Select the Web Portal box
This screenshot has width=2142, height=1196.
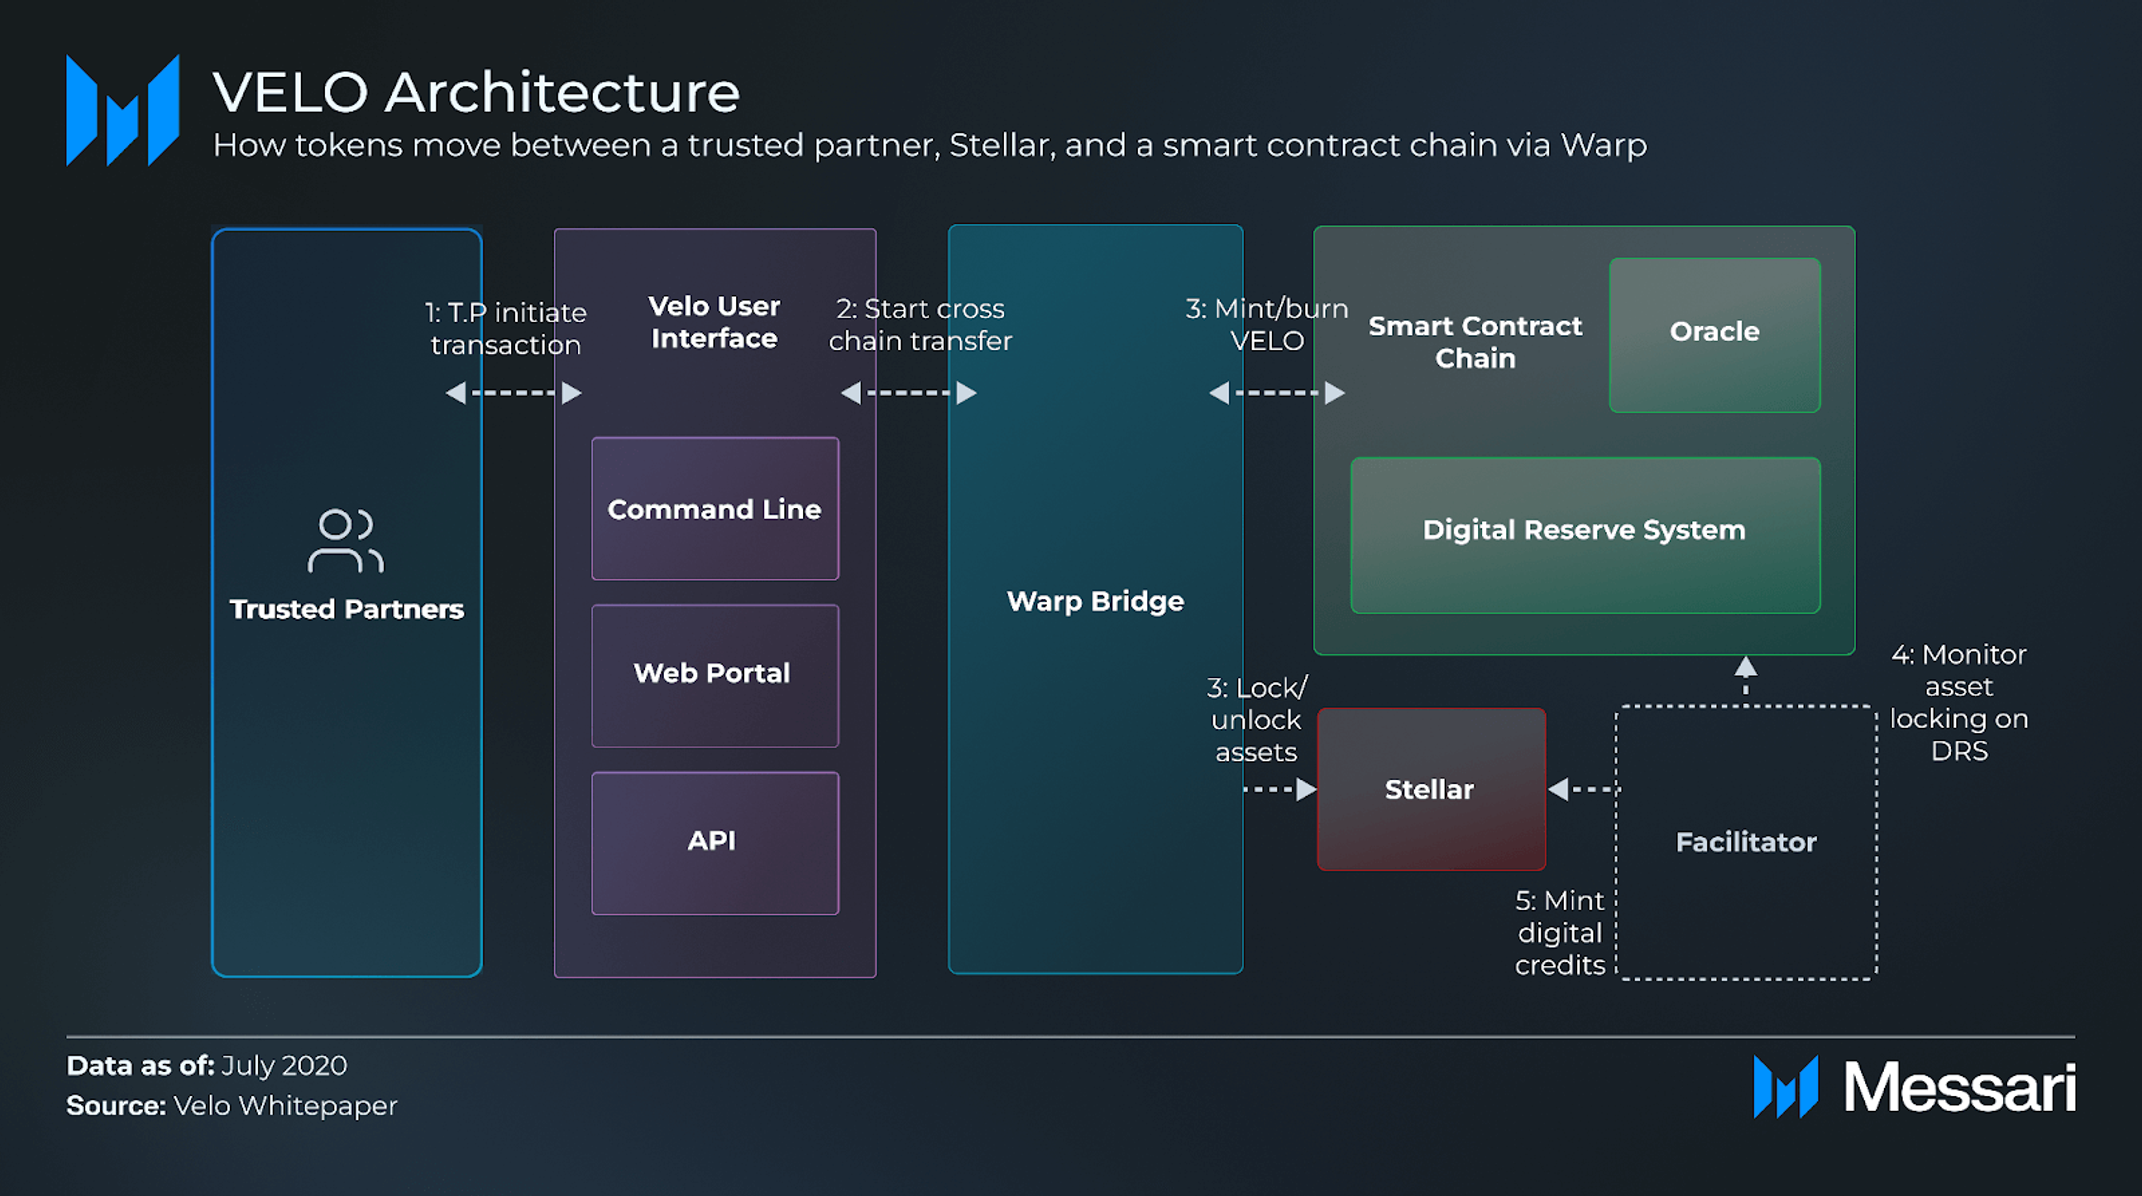tap(714, 675)
